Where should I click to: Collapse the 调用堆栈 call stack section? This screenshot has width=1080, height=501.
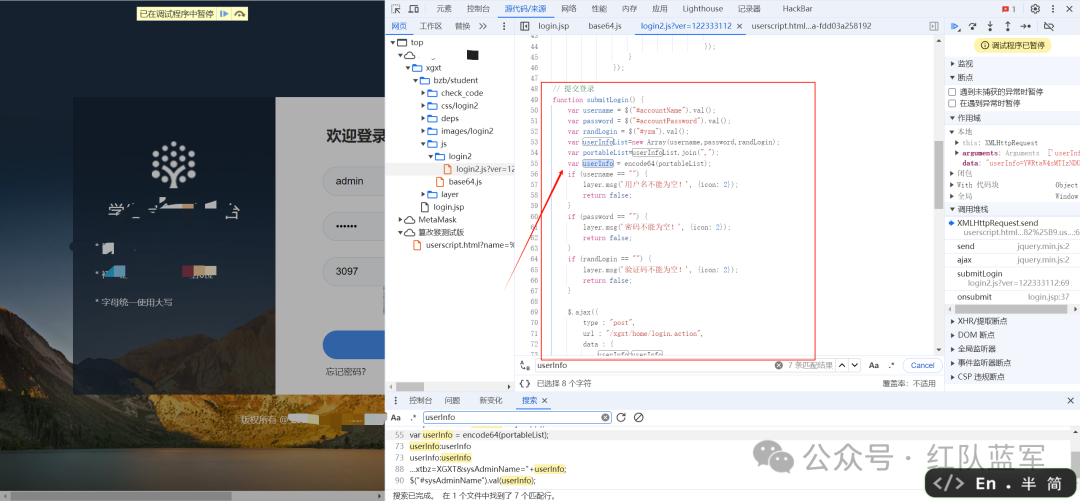tap(951, 209)
